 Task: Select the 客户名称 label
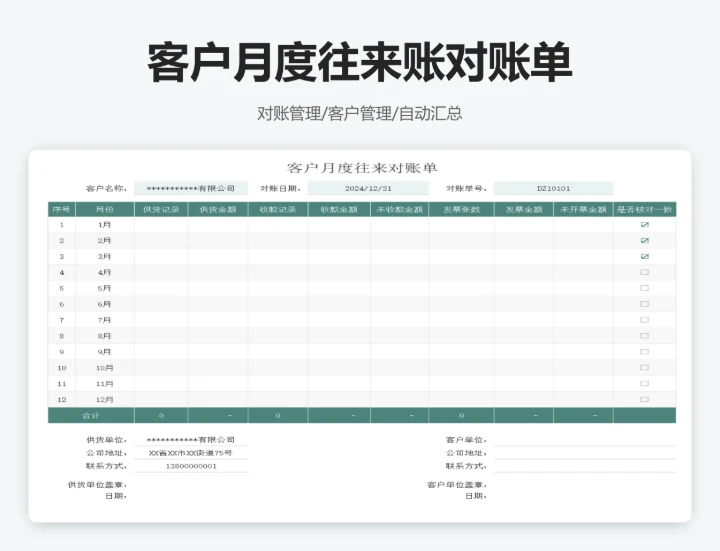coord(107,188)
